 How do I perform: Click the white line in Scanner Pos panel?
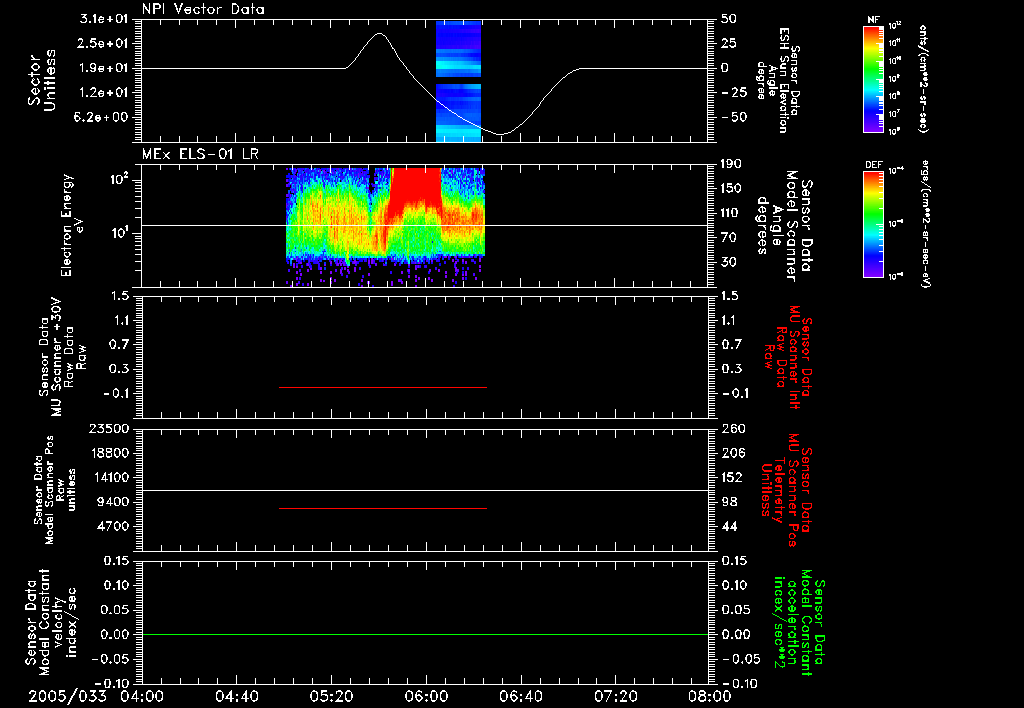425,490
